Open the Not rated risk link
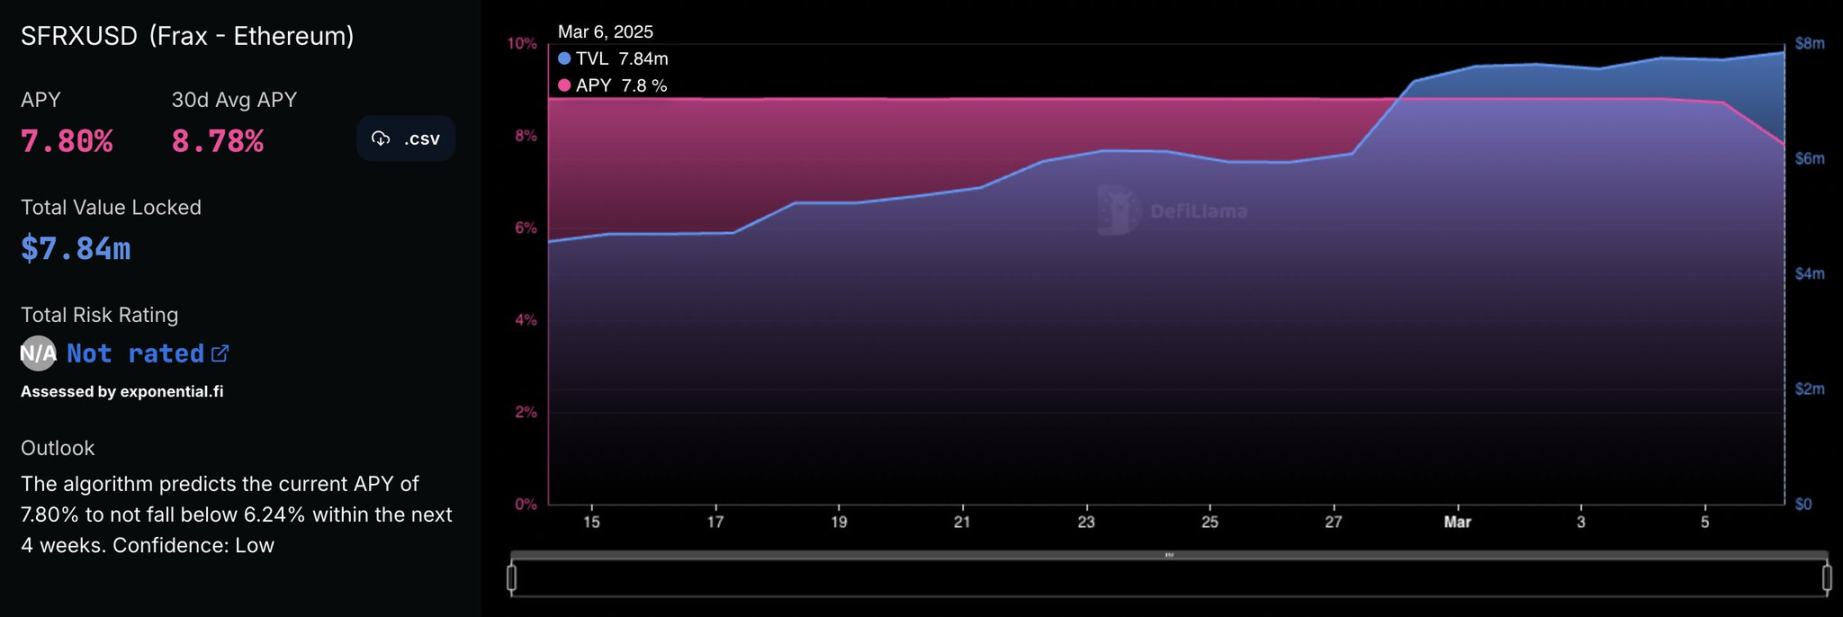This screenshot has width=1843, height=617. pos(135,353)
